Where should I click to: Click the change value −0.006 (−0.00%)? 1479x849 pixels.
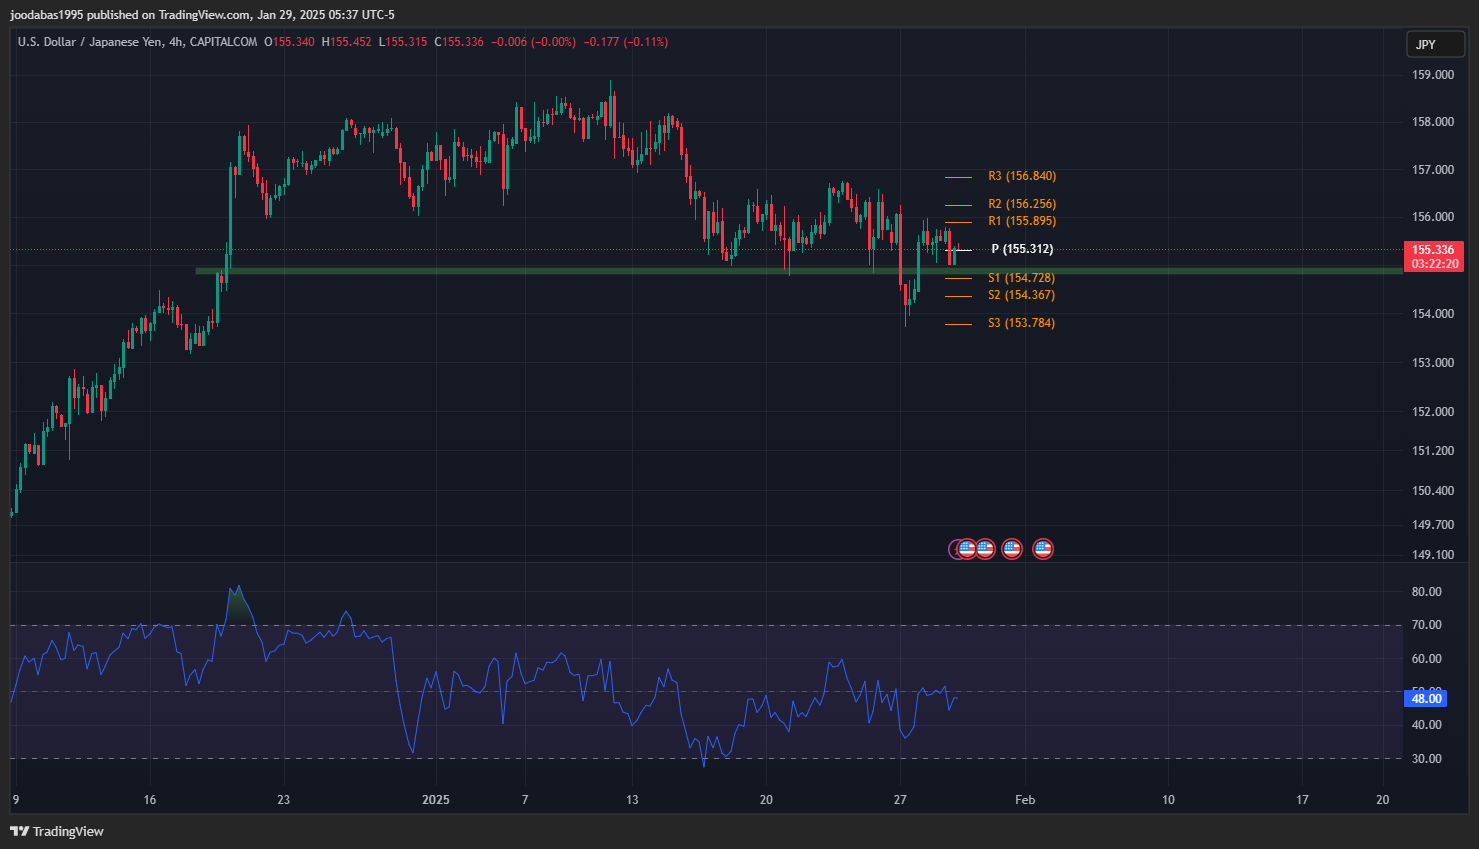point(533,42)
